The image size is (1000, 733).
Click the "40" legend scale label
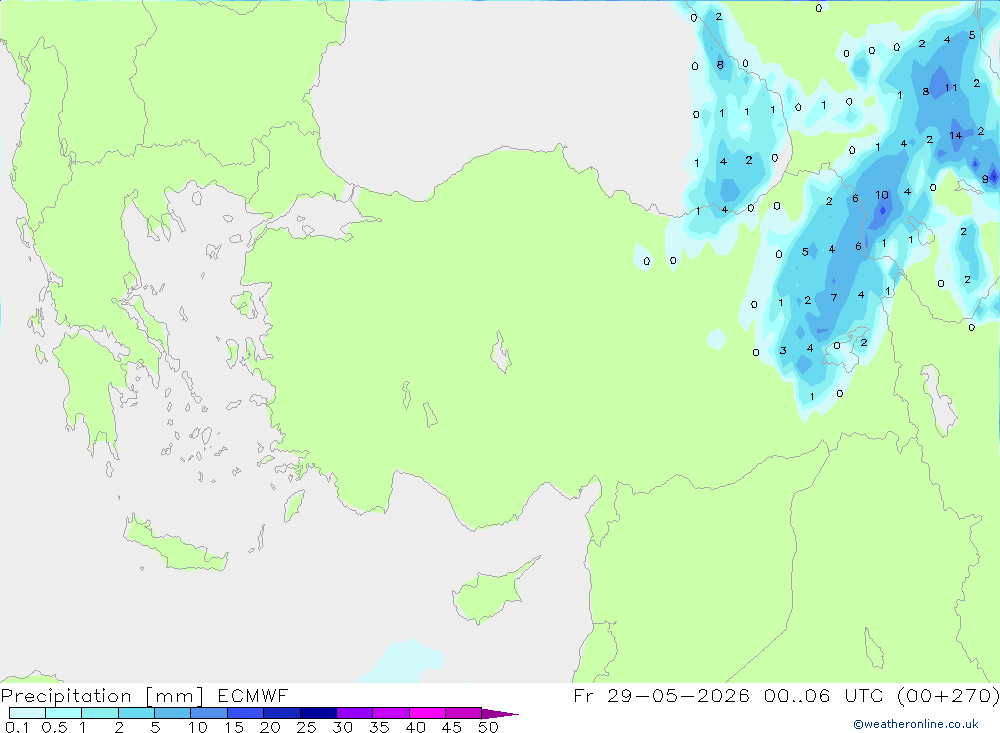pyautogui.click(x=415, y=727)
